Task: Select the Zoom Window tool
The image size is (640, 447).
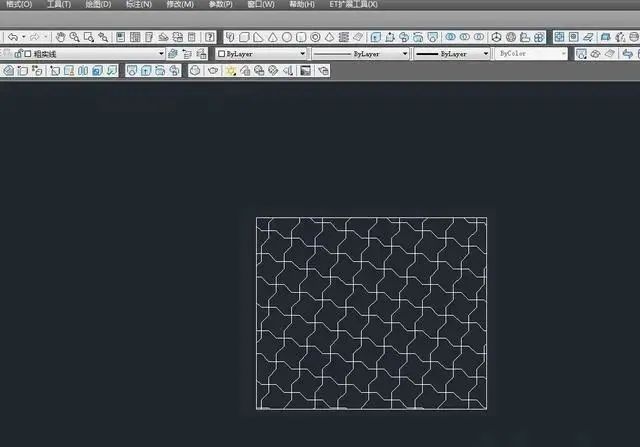Action: coord(89,37)
